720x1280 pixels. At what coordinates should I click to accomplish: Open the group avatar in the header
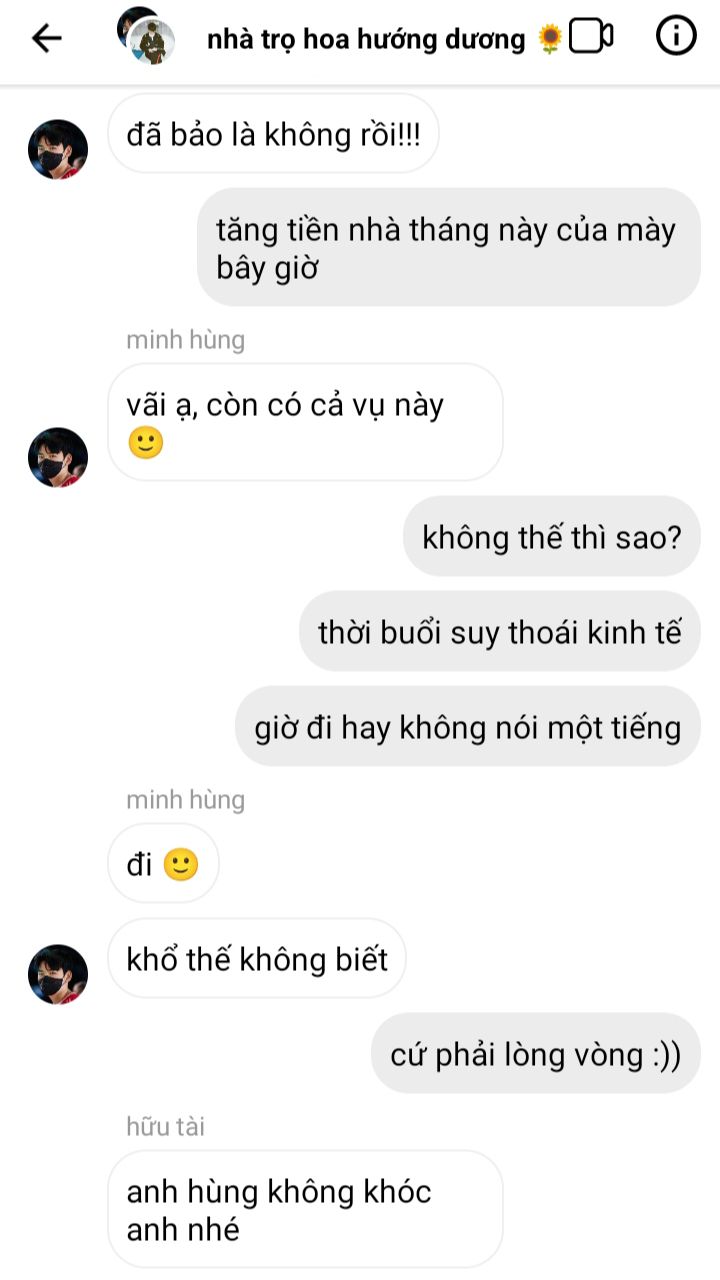coord(146,34)
